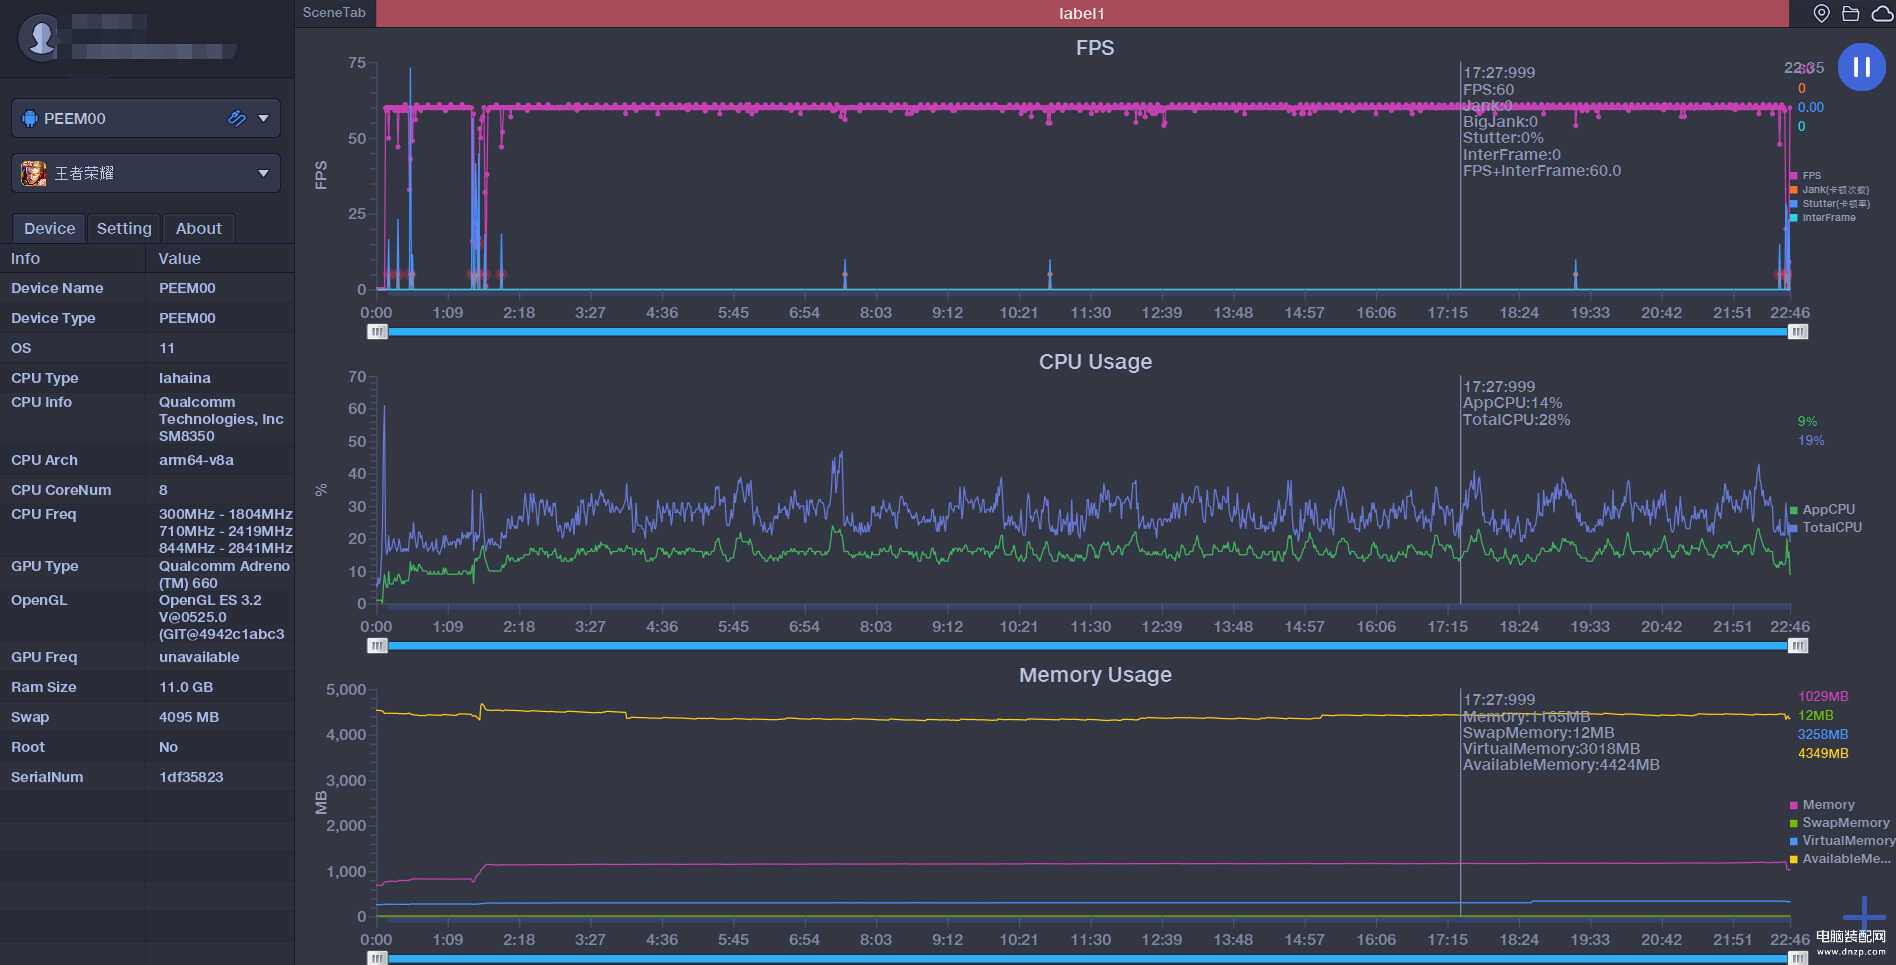
Task: Click the user avatar profile icon
Action: click(x=41, y=37)
